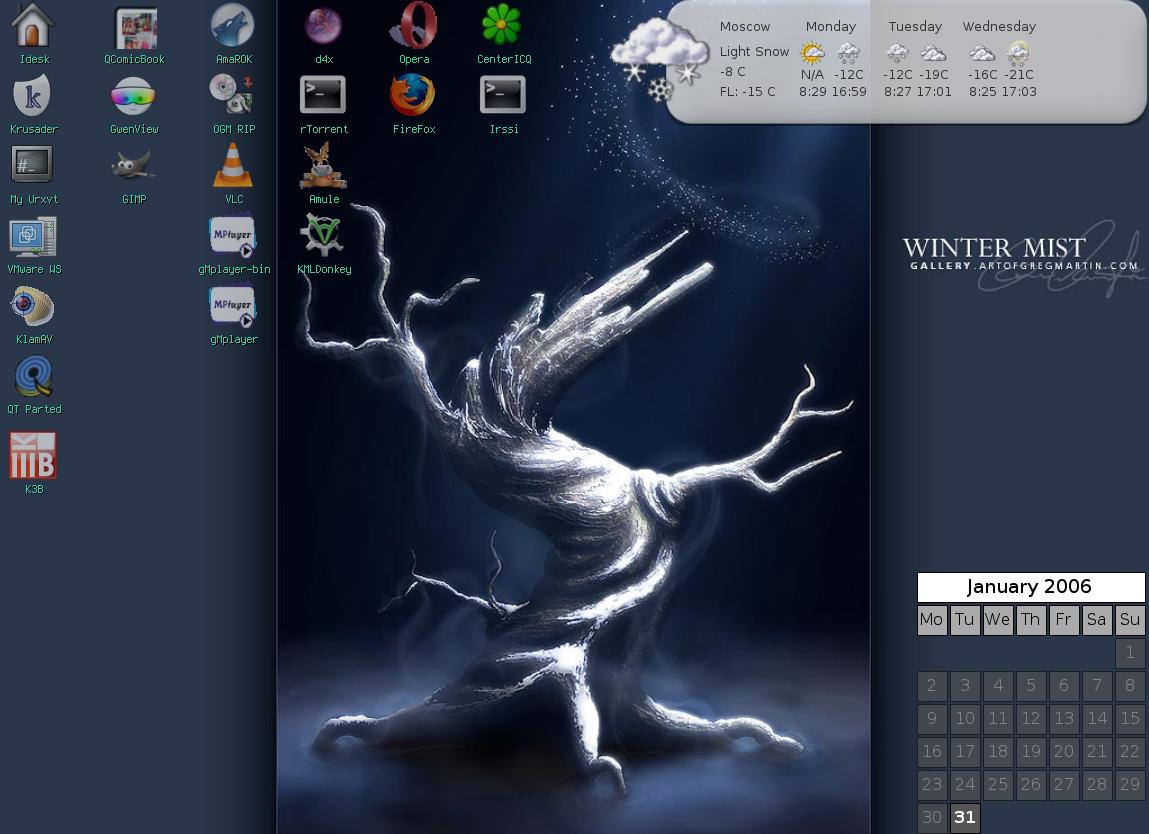Launch GIMP image editor
This screenshot has width=1149, height=834.
[133, 166]
